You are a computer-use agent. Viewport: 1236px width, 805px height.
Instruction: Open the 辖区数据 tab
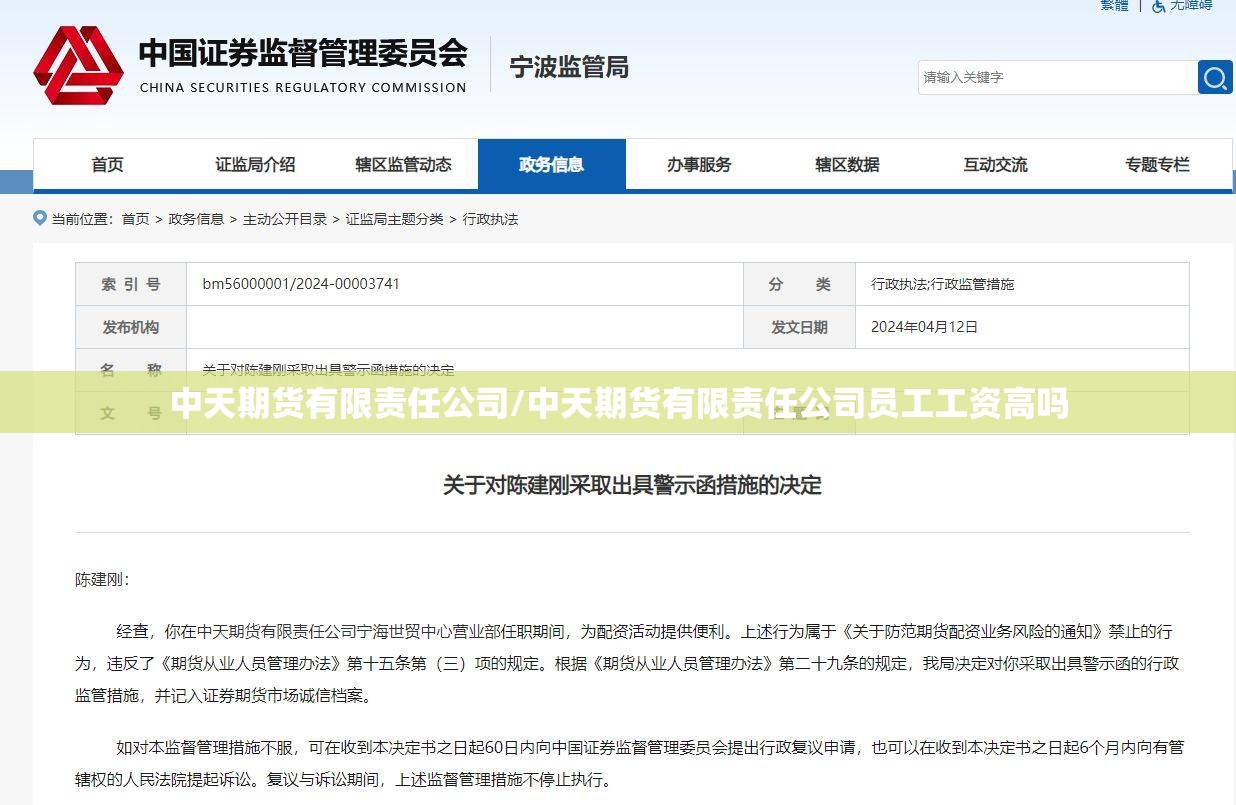coord(847,164)
